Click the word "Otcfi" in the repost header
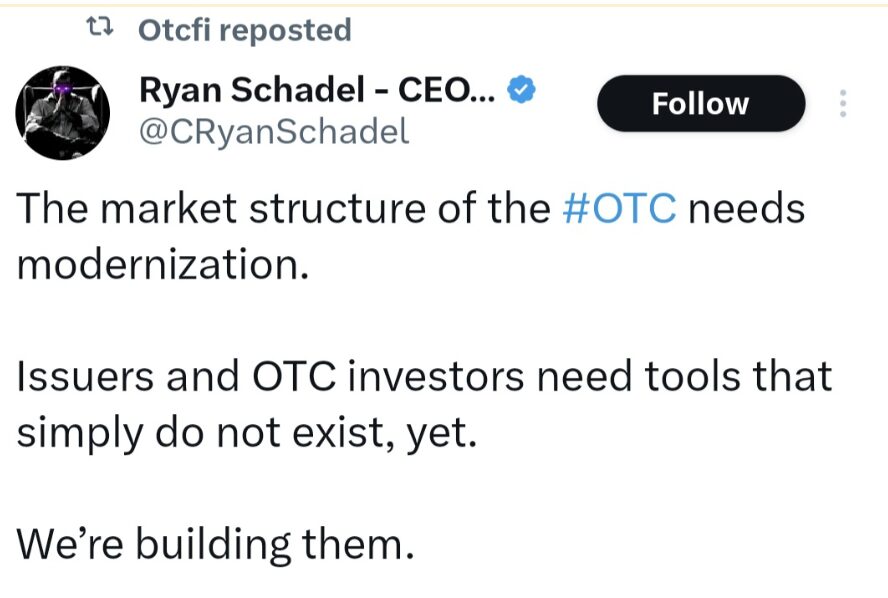The image size is (888, 598). tap(173, 31)
